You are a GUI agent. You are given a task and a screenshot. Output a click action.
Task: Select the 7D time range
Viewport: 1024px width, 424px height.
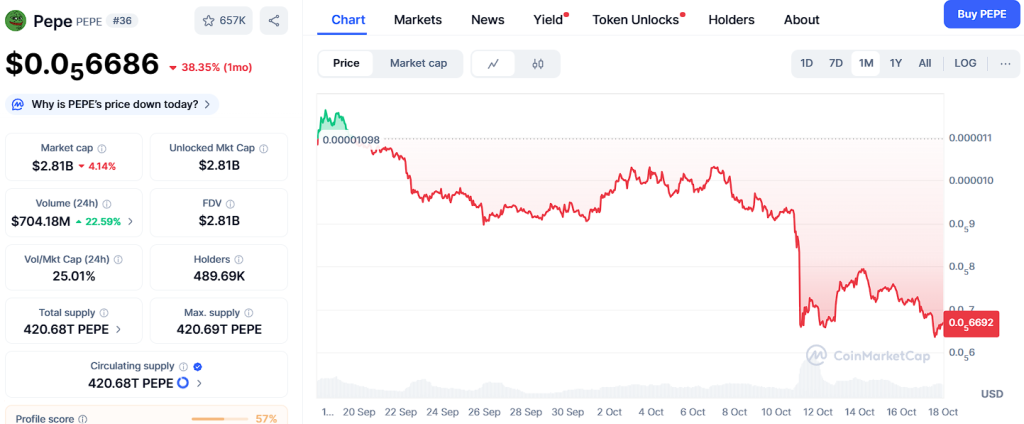[x=836, y=63]
